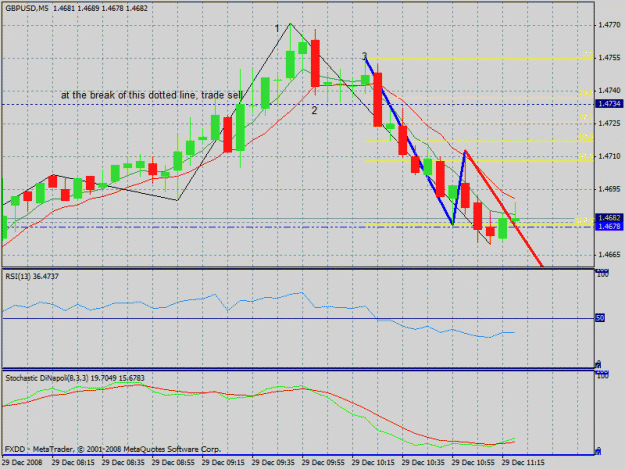Image resolution: width=625 pixels, height=469 pixels.
Task: Click the 1.4678 blue price label
Action: [x=609, y=226]
